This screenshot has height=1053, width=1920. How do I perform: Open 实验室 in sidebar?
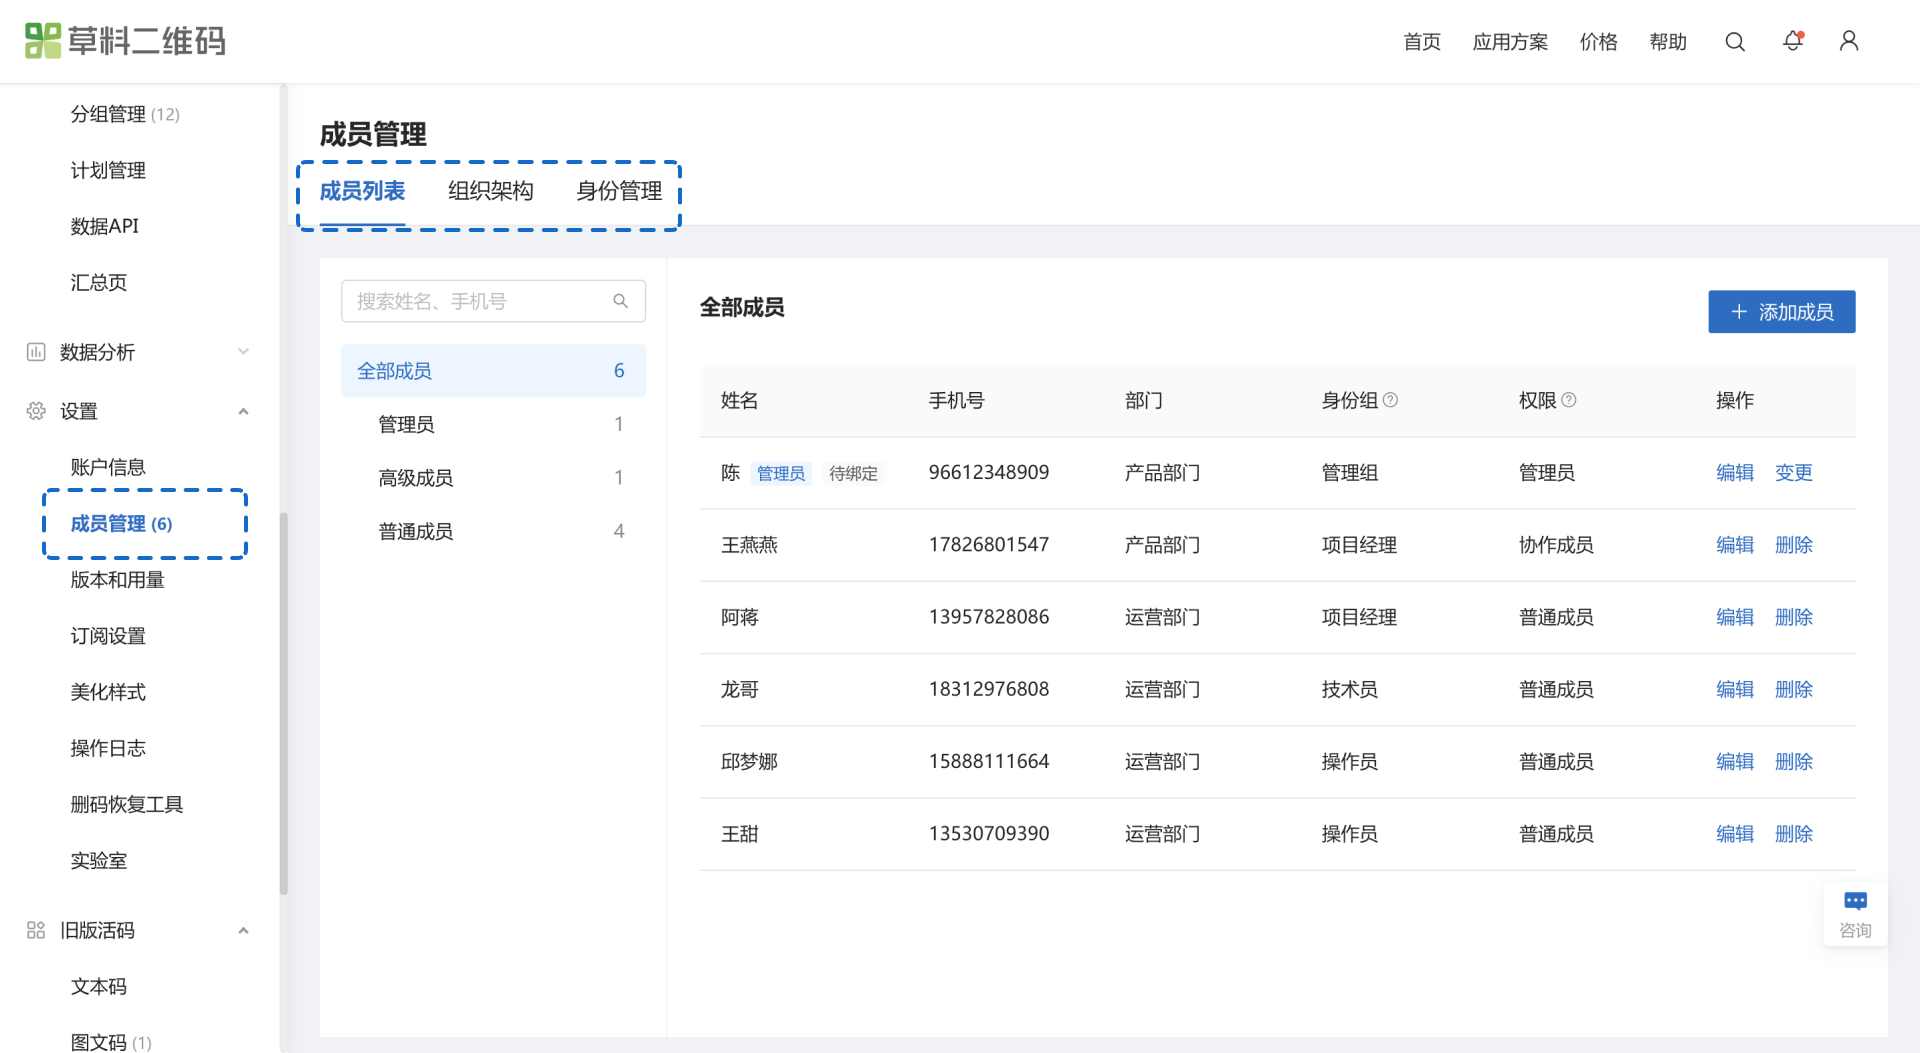(x=98, y=860)
